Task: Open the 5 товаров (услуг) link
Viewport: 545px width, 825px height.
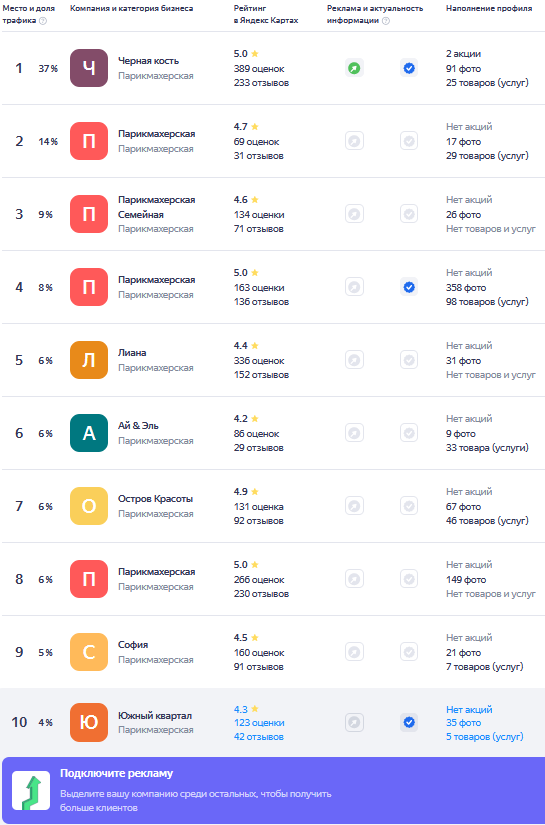Action: [485, 737]
